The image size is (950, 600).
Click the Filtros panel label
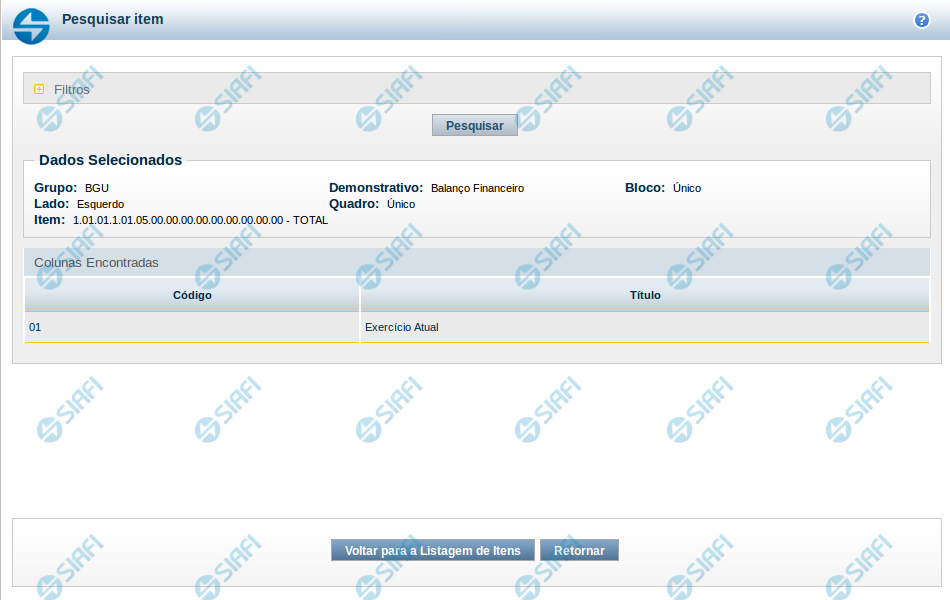click(x=72, y=89)
